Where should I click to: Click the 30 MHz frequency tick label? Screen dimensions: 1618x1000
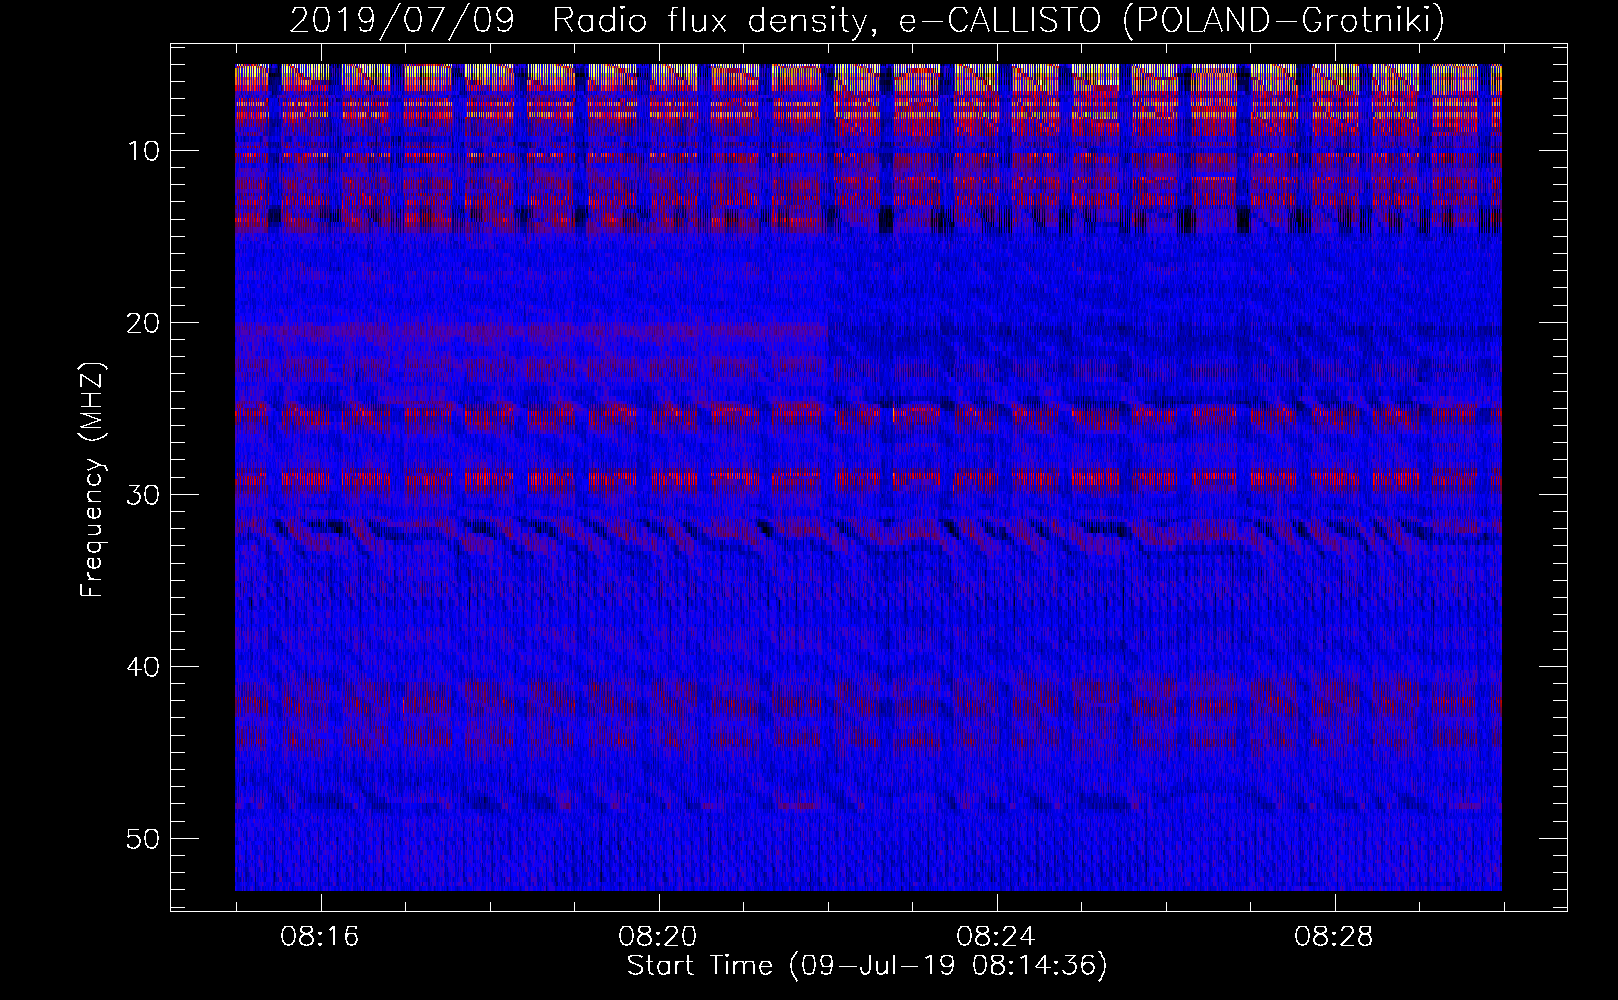[x=144, y=495]
